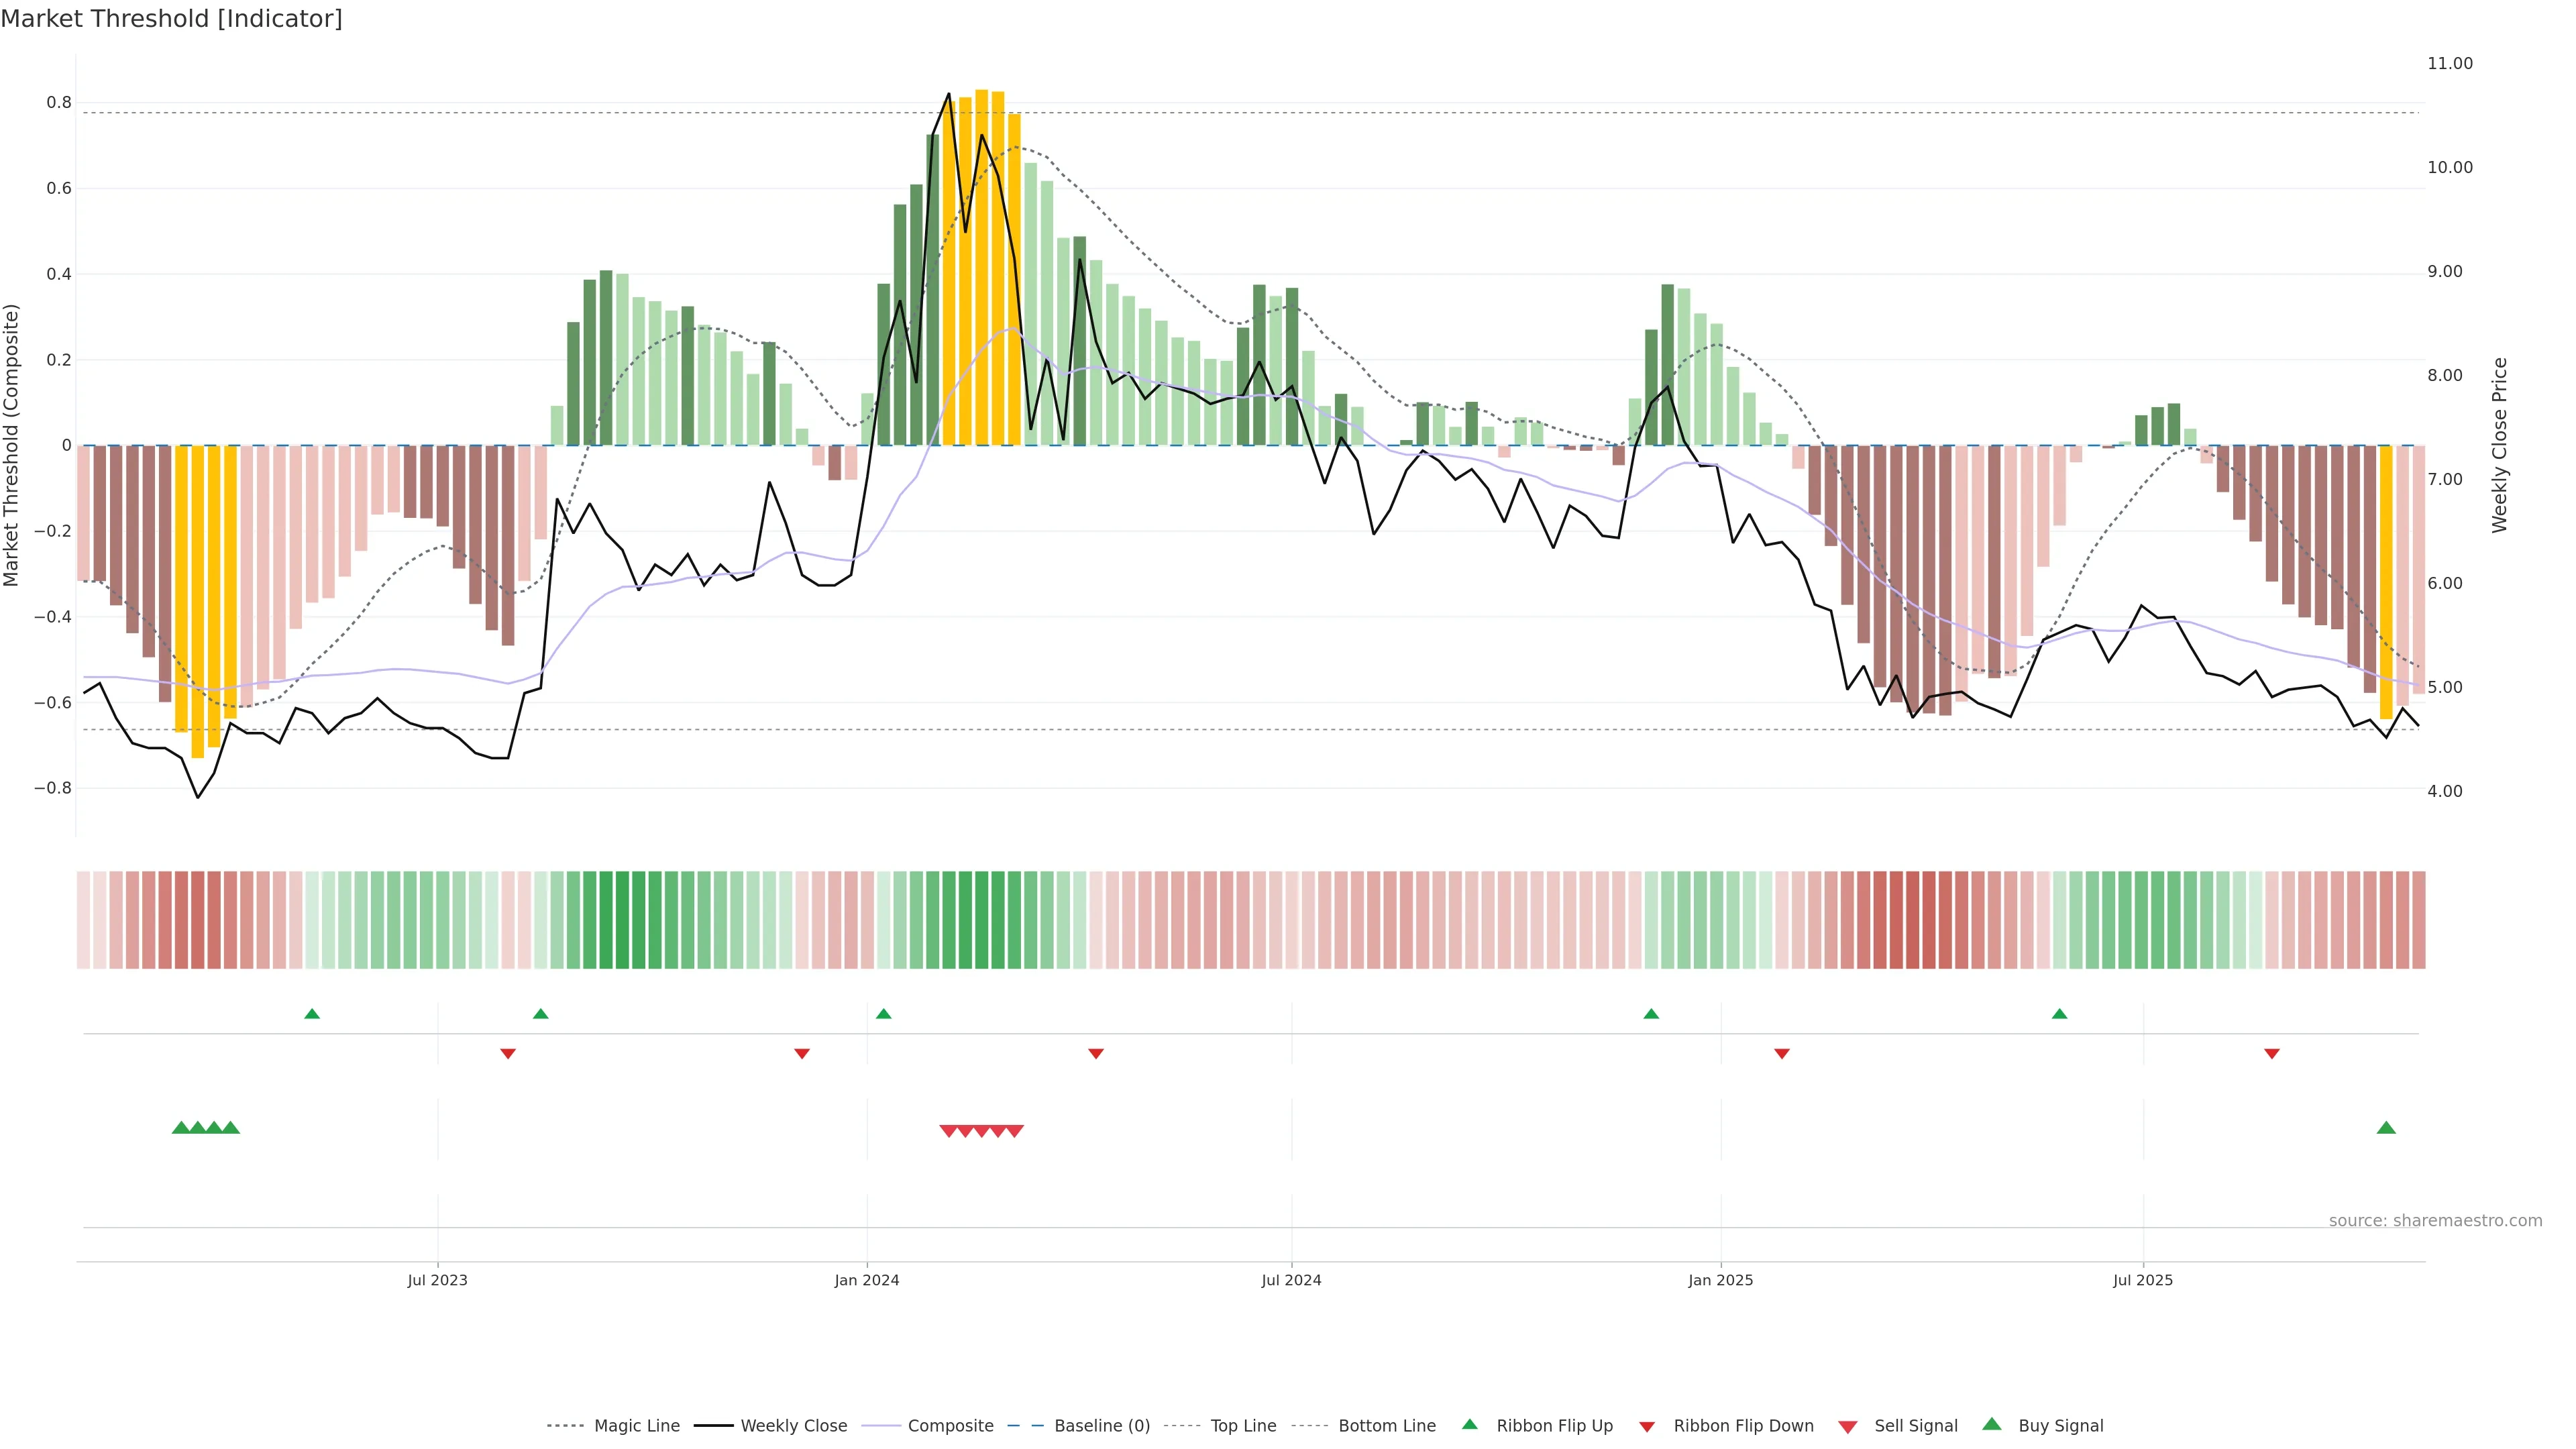Click the ribbon flip down marker after Jul 2025
Image resolution: width=2576 pixels, height=1449 pixels.
[2271, 1054]
